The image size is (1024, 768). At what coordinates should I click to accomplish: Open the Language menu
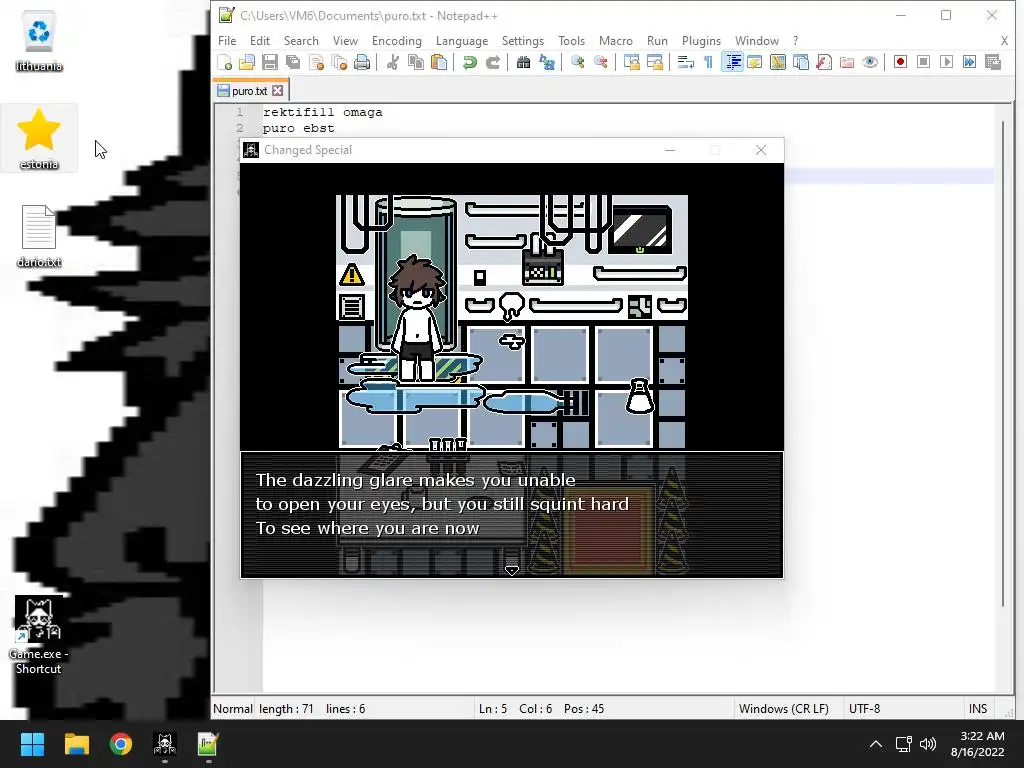(462, 40)
